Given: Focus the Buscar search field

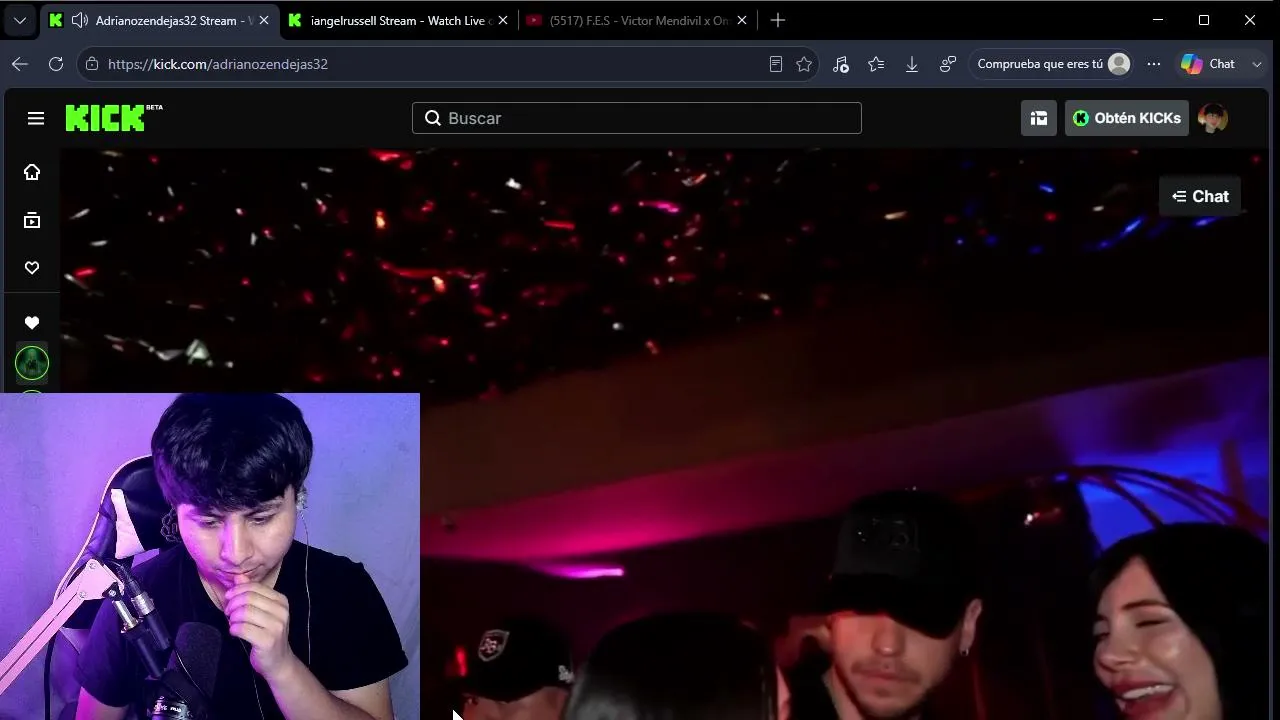Looking at the screenshot, I should 636,118.
